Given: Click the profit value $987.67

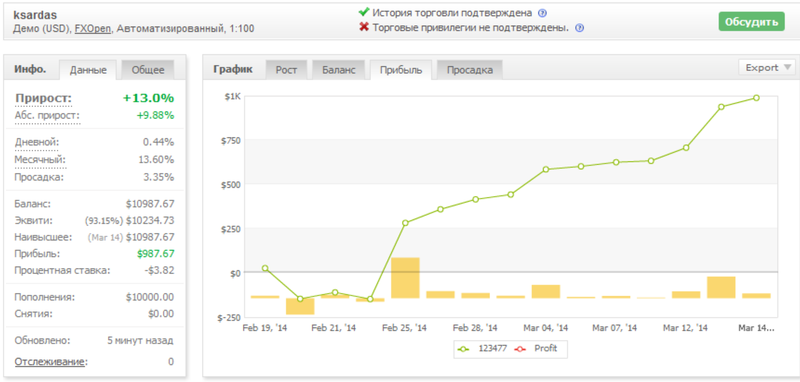Looking at the screenshot, I should tap(155, 253).
